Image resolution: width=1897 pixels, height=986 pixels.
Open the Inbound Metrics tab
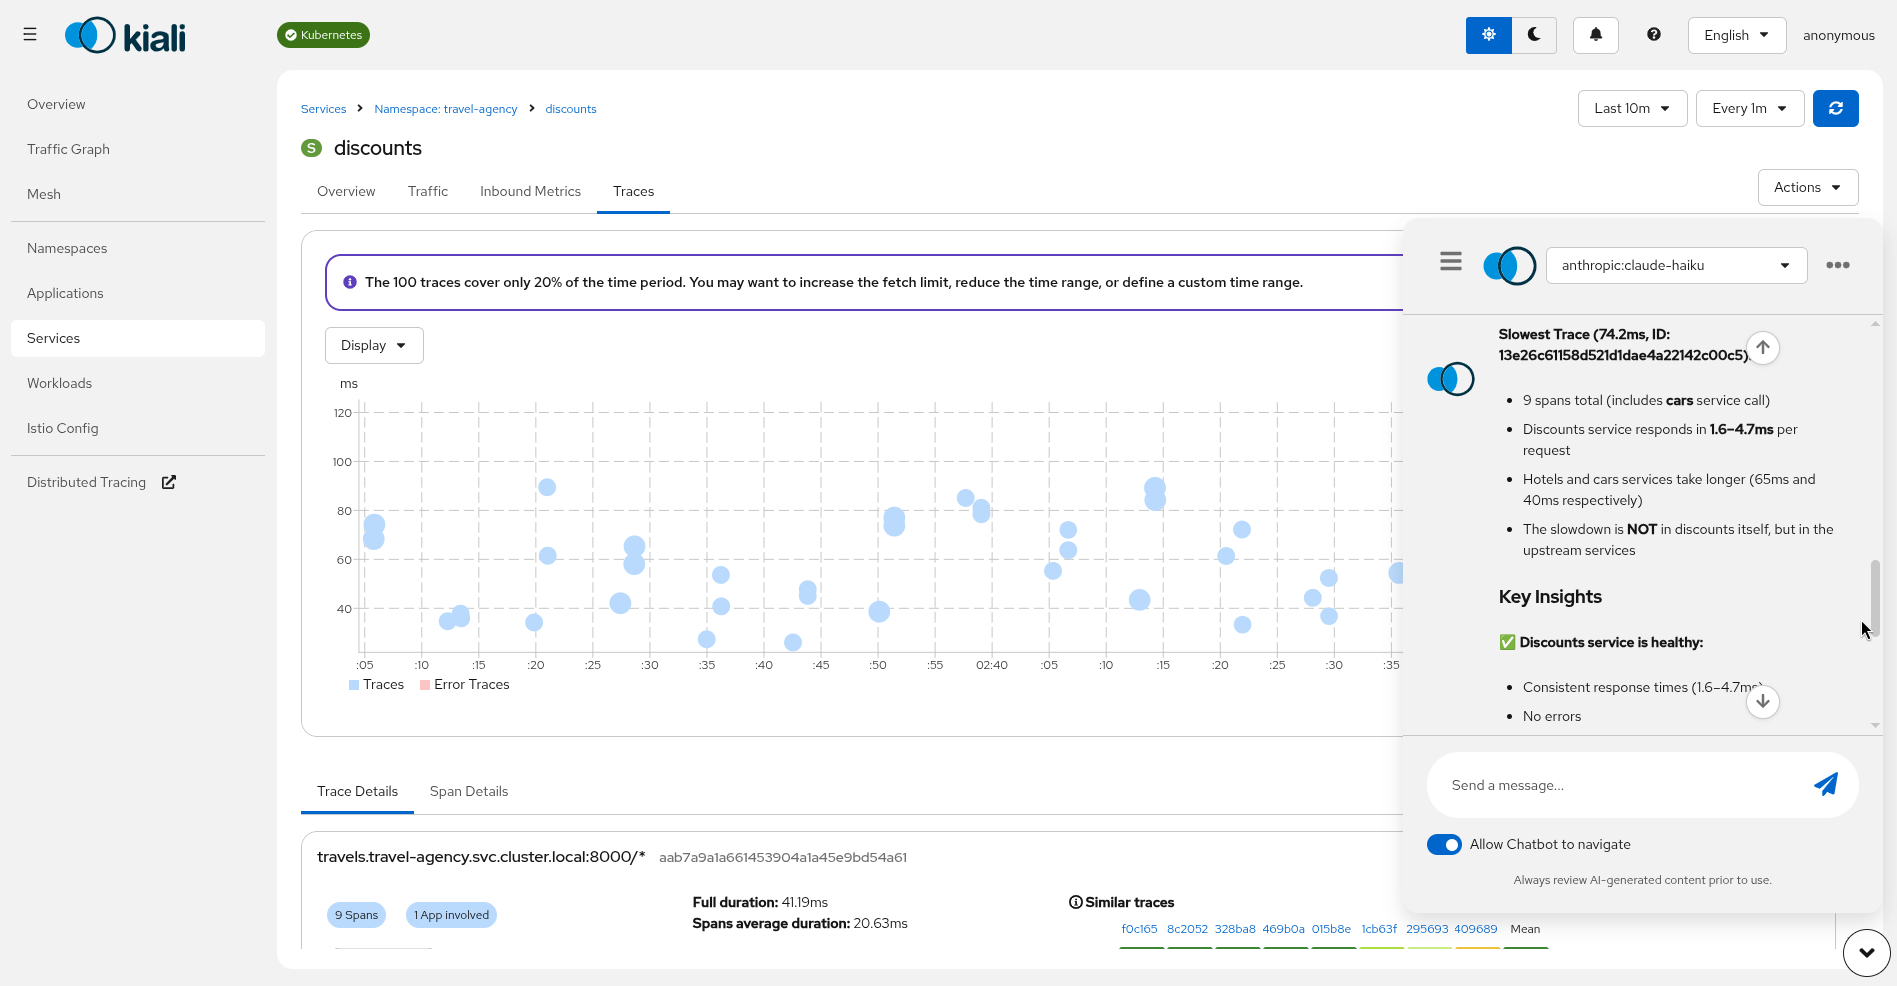530,191
